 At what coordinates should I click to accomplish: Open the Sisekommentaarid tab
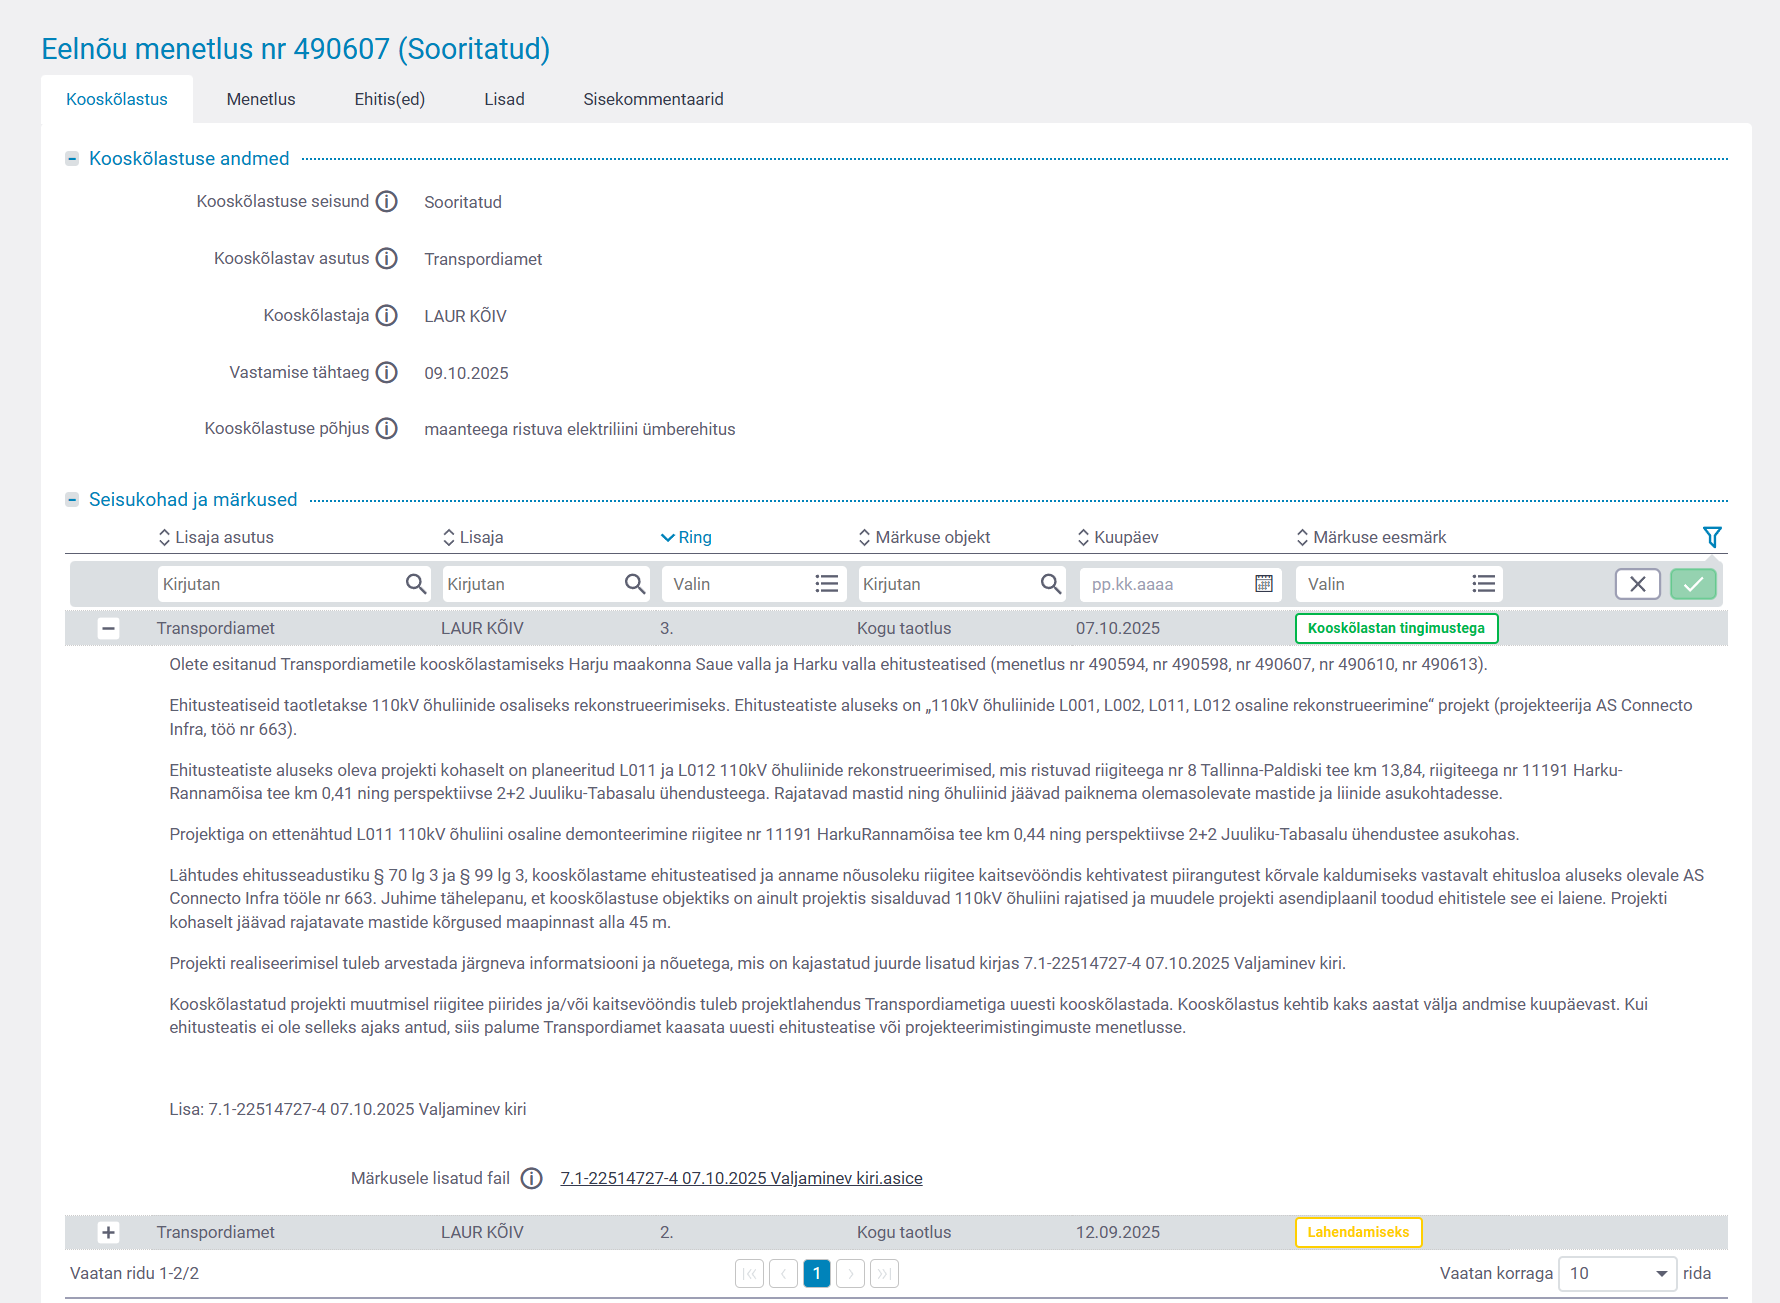click(653, 99)
